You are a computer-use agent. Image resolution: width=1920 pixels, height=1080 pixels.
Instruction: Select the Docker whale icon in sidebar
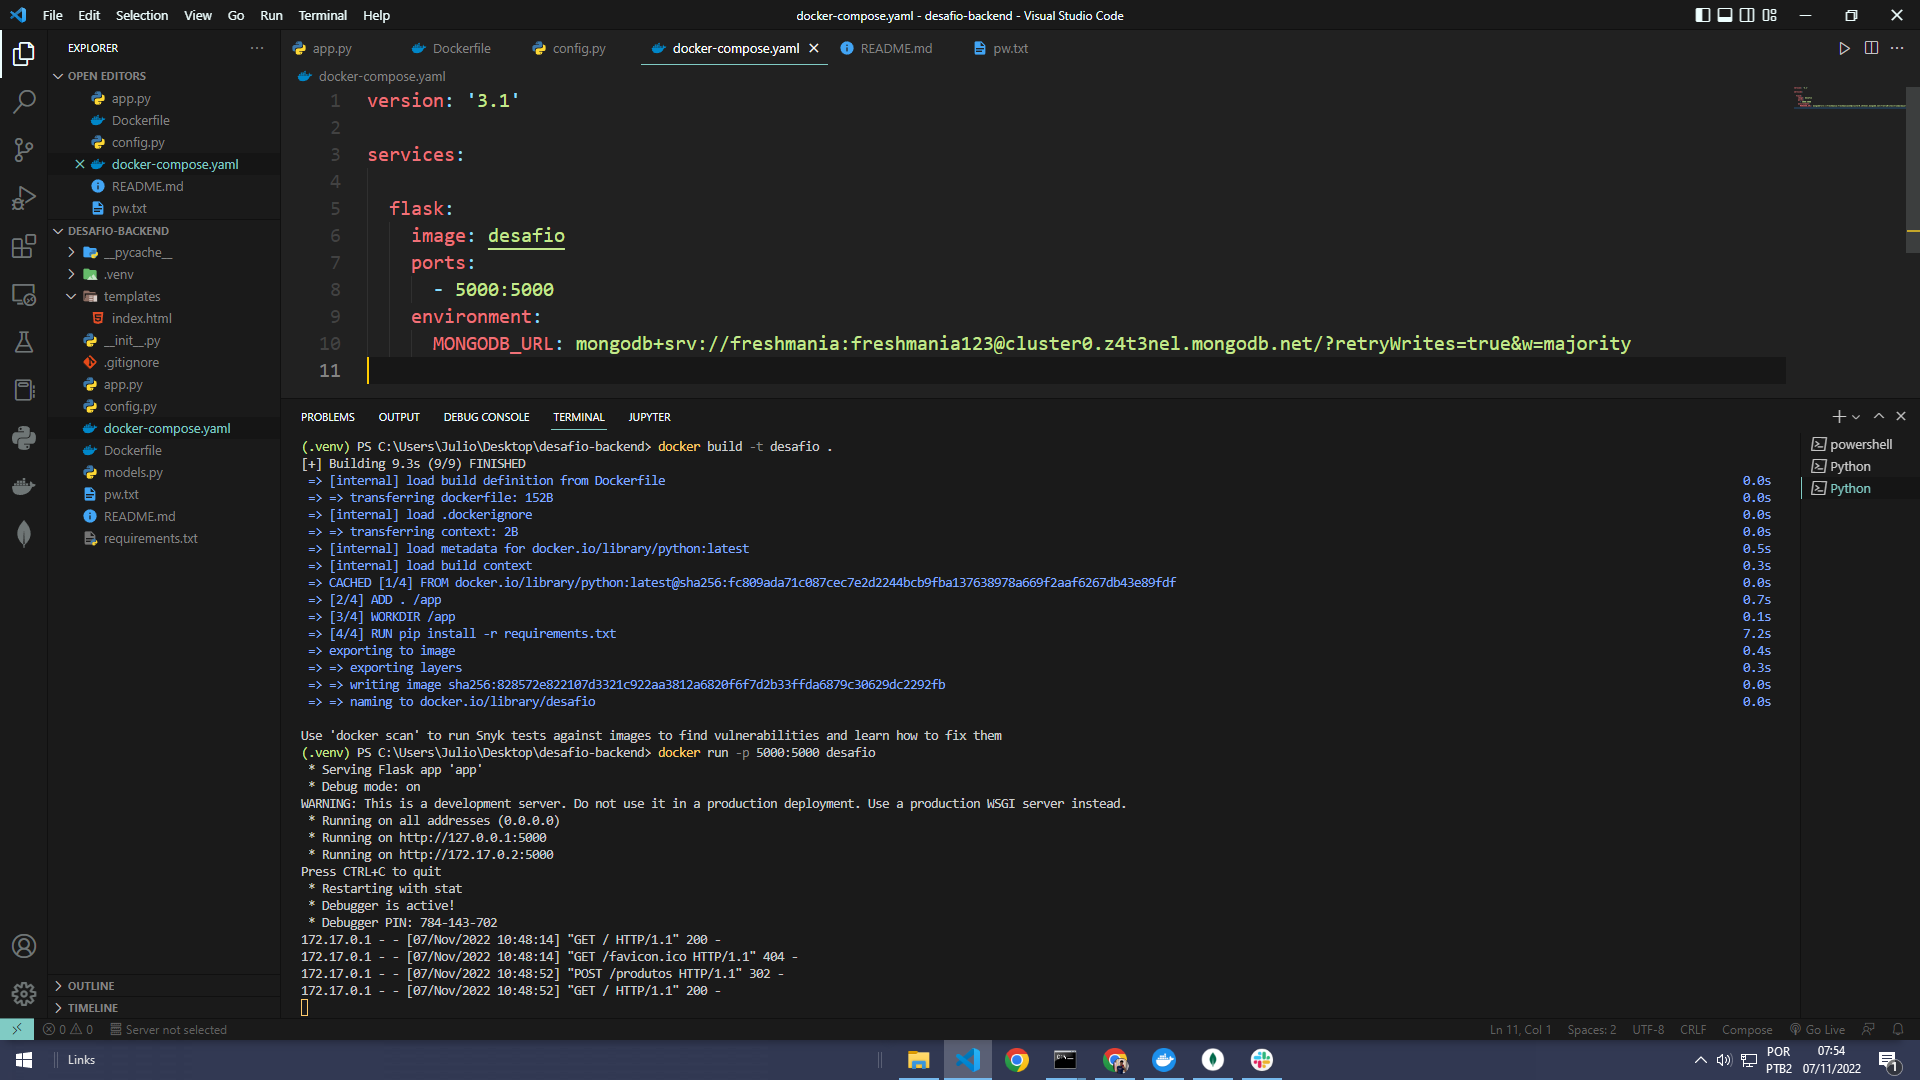[24, 486]
